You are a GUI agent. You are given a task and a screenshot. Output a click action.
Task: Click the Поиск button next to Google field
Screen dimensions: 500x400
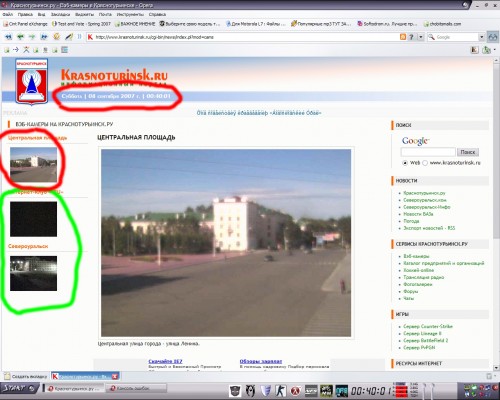coord(468,152)
